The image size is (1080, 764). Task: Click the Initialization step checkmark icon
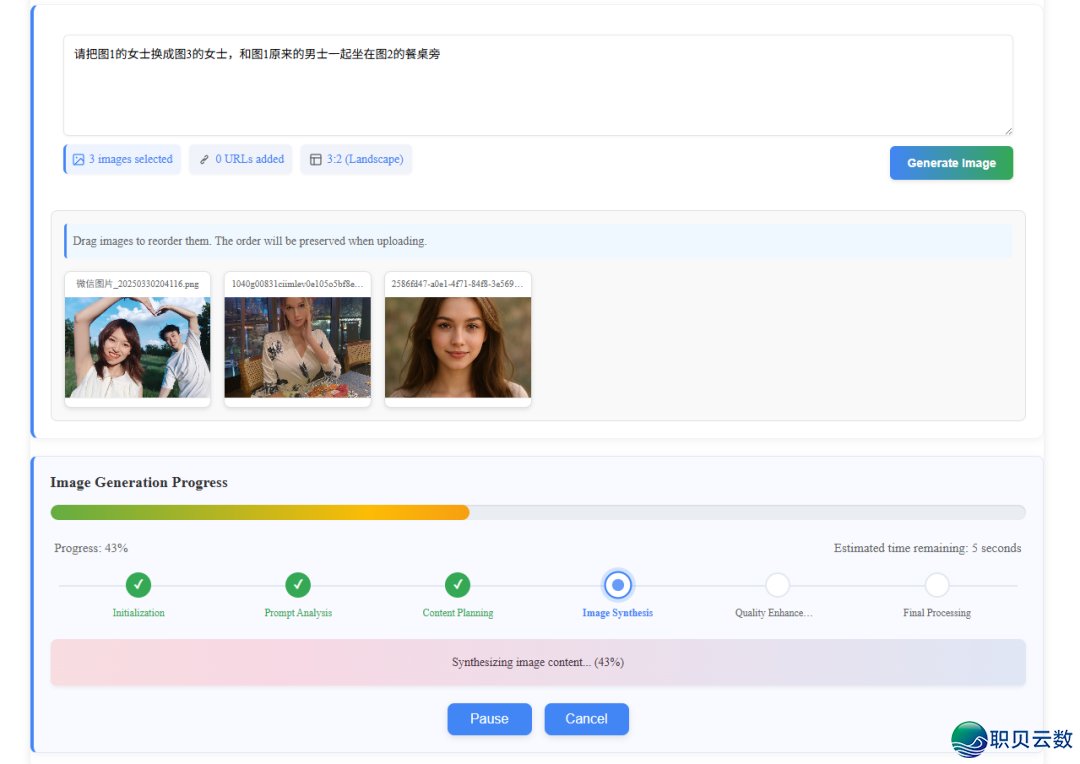click(138, 585)
